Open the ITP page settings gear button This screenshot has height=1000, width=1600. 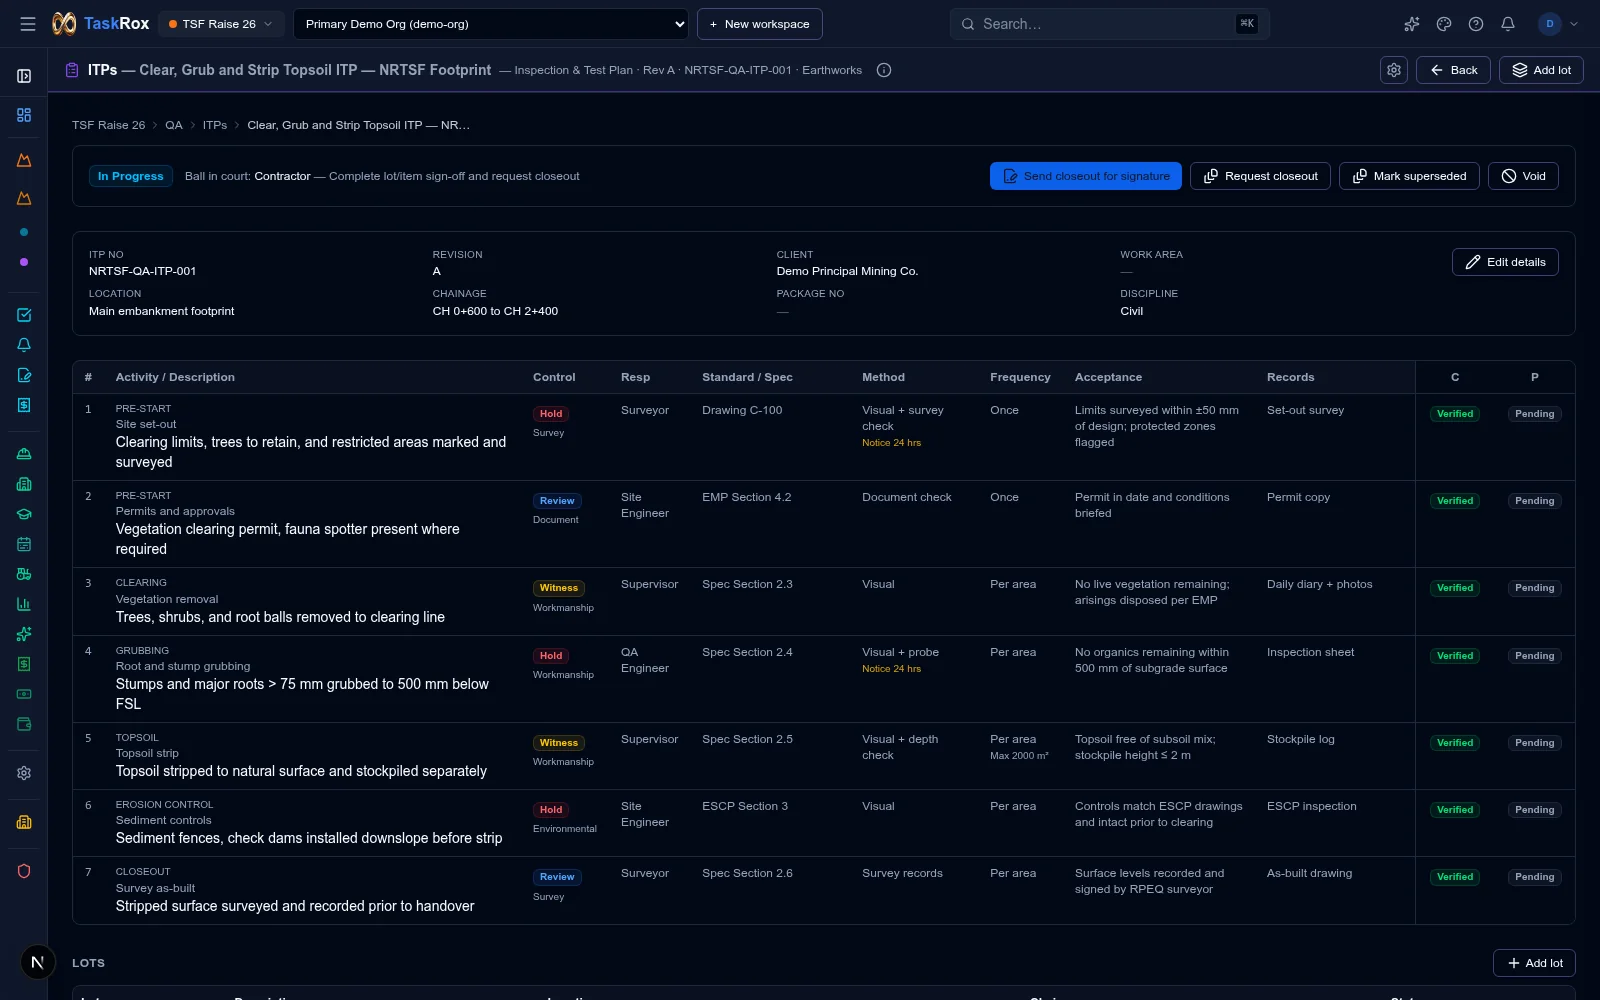pos(1394,70)
